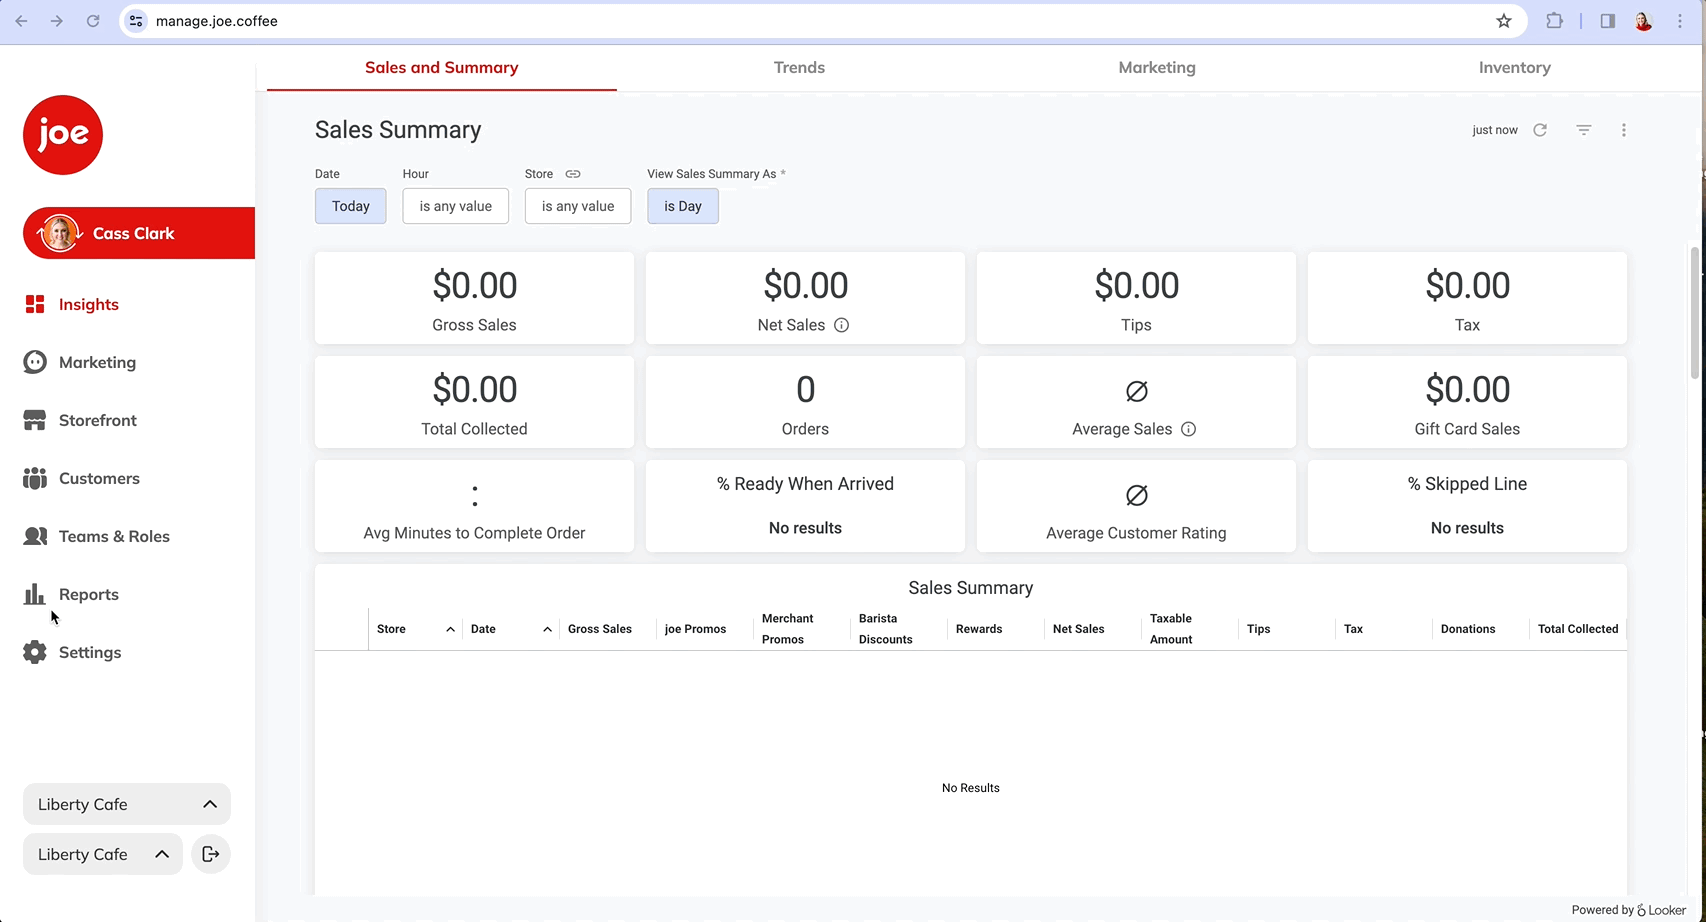Click the Barista Discounts column header

(886, 629)
